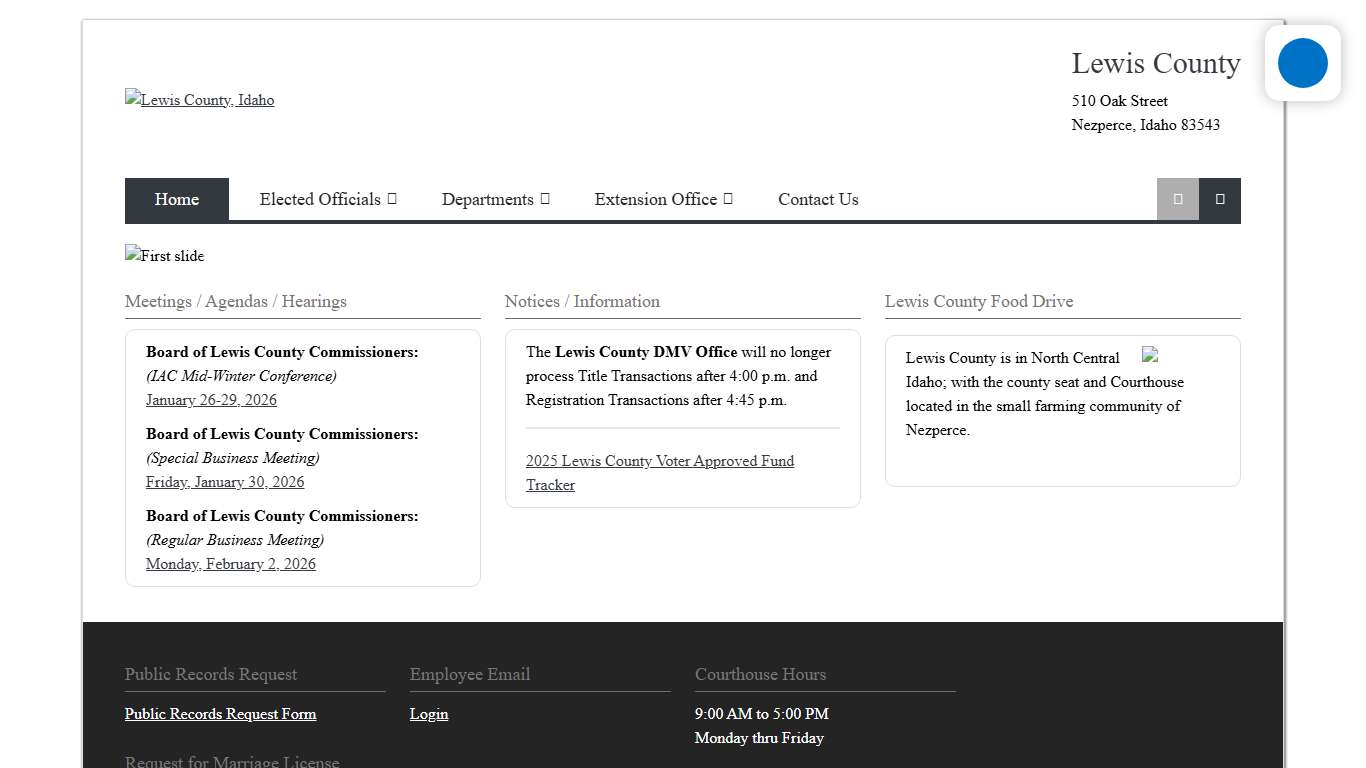This screenshot has height=768, width=1366.
Task: Click the light gray icon button in navigation bar
Action: 1177,199
